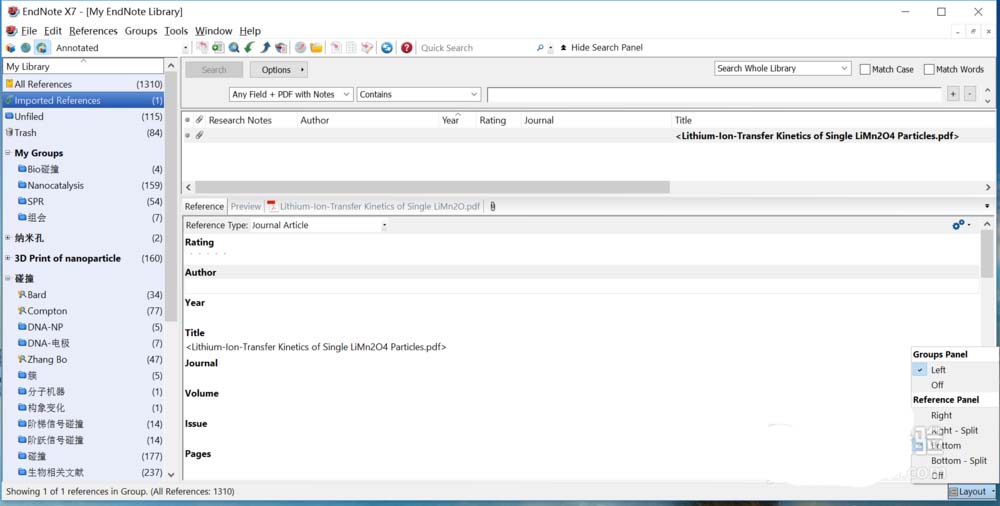The height and width of the screenshot is (506, 1000).
Task: Click Hide Search Panel
Action: [601, 48]
